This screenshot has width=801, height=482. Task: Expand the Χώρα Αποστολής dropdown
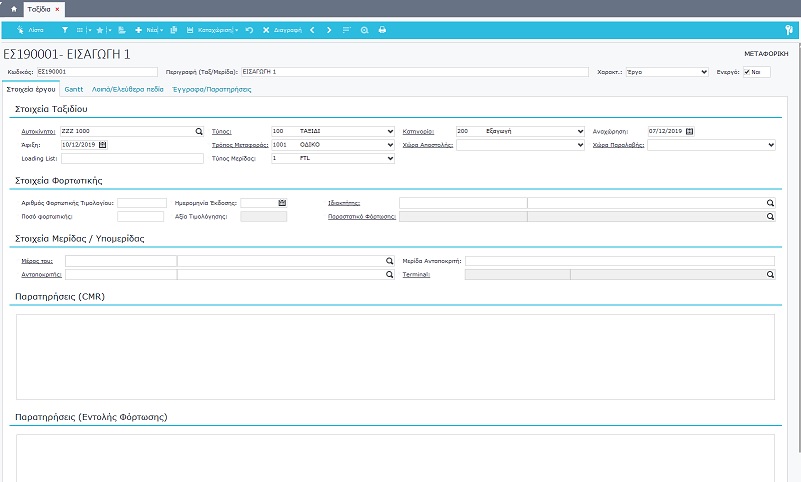579,145
